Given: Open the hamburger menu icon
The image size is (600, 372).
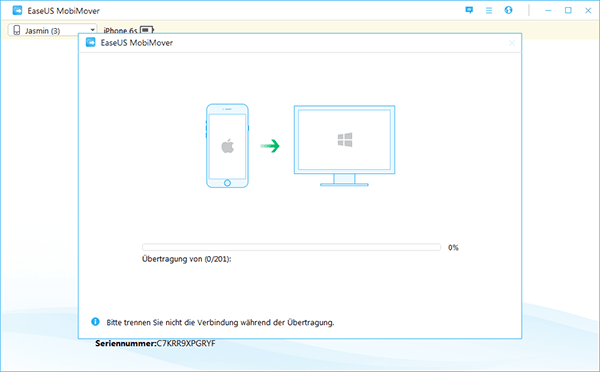Looking at the screenshot, I should click(489, 11).
